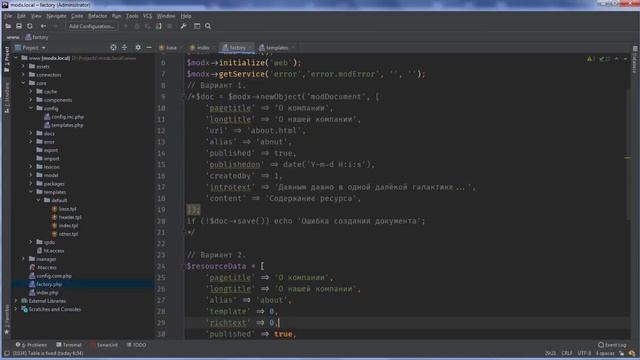Open the Tools menu
The height and width of the screenshot is (360, 640).
coord(132,16)
